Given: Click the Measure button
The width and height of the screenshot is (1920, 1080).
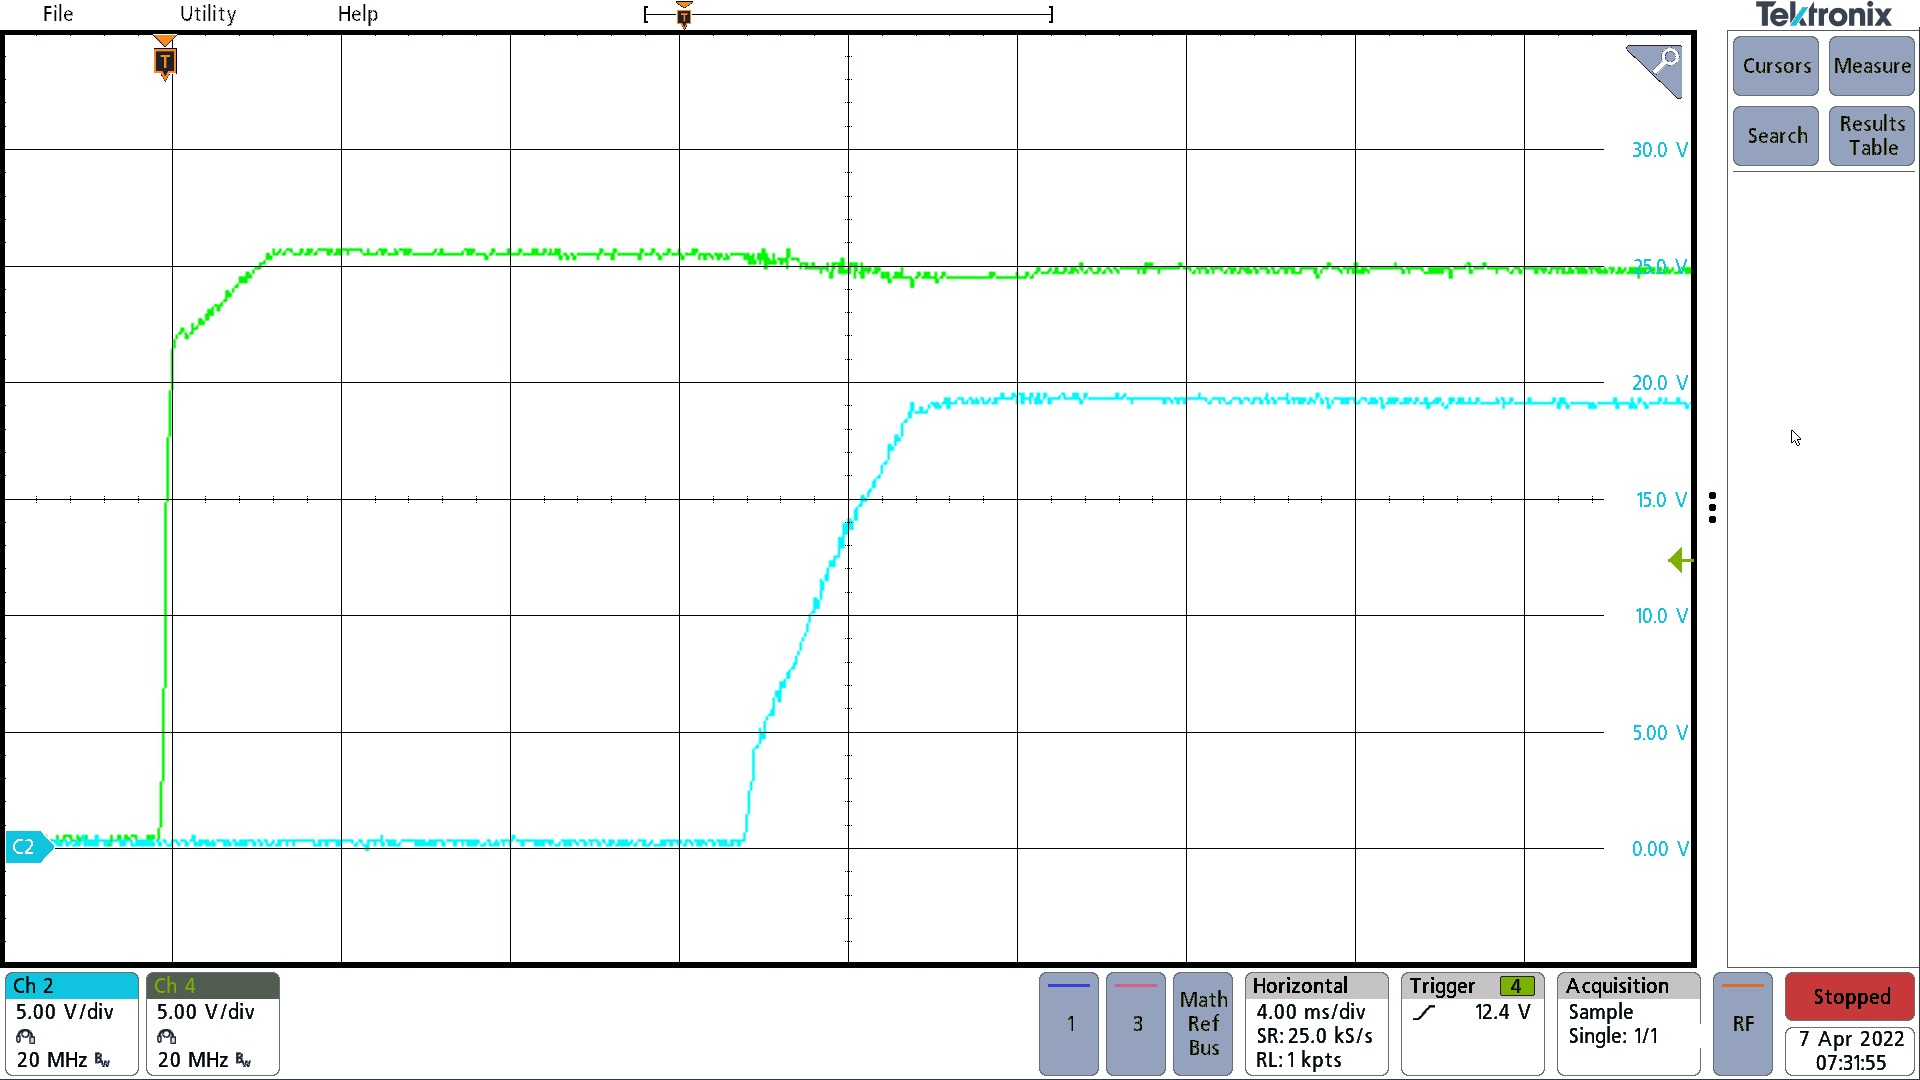Looking at the screenshot, I should 1872,66.
